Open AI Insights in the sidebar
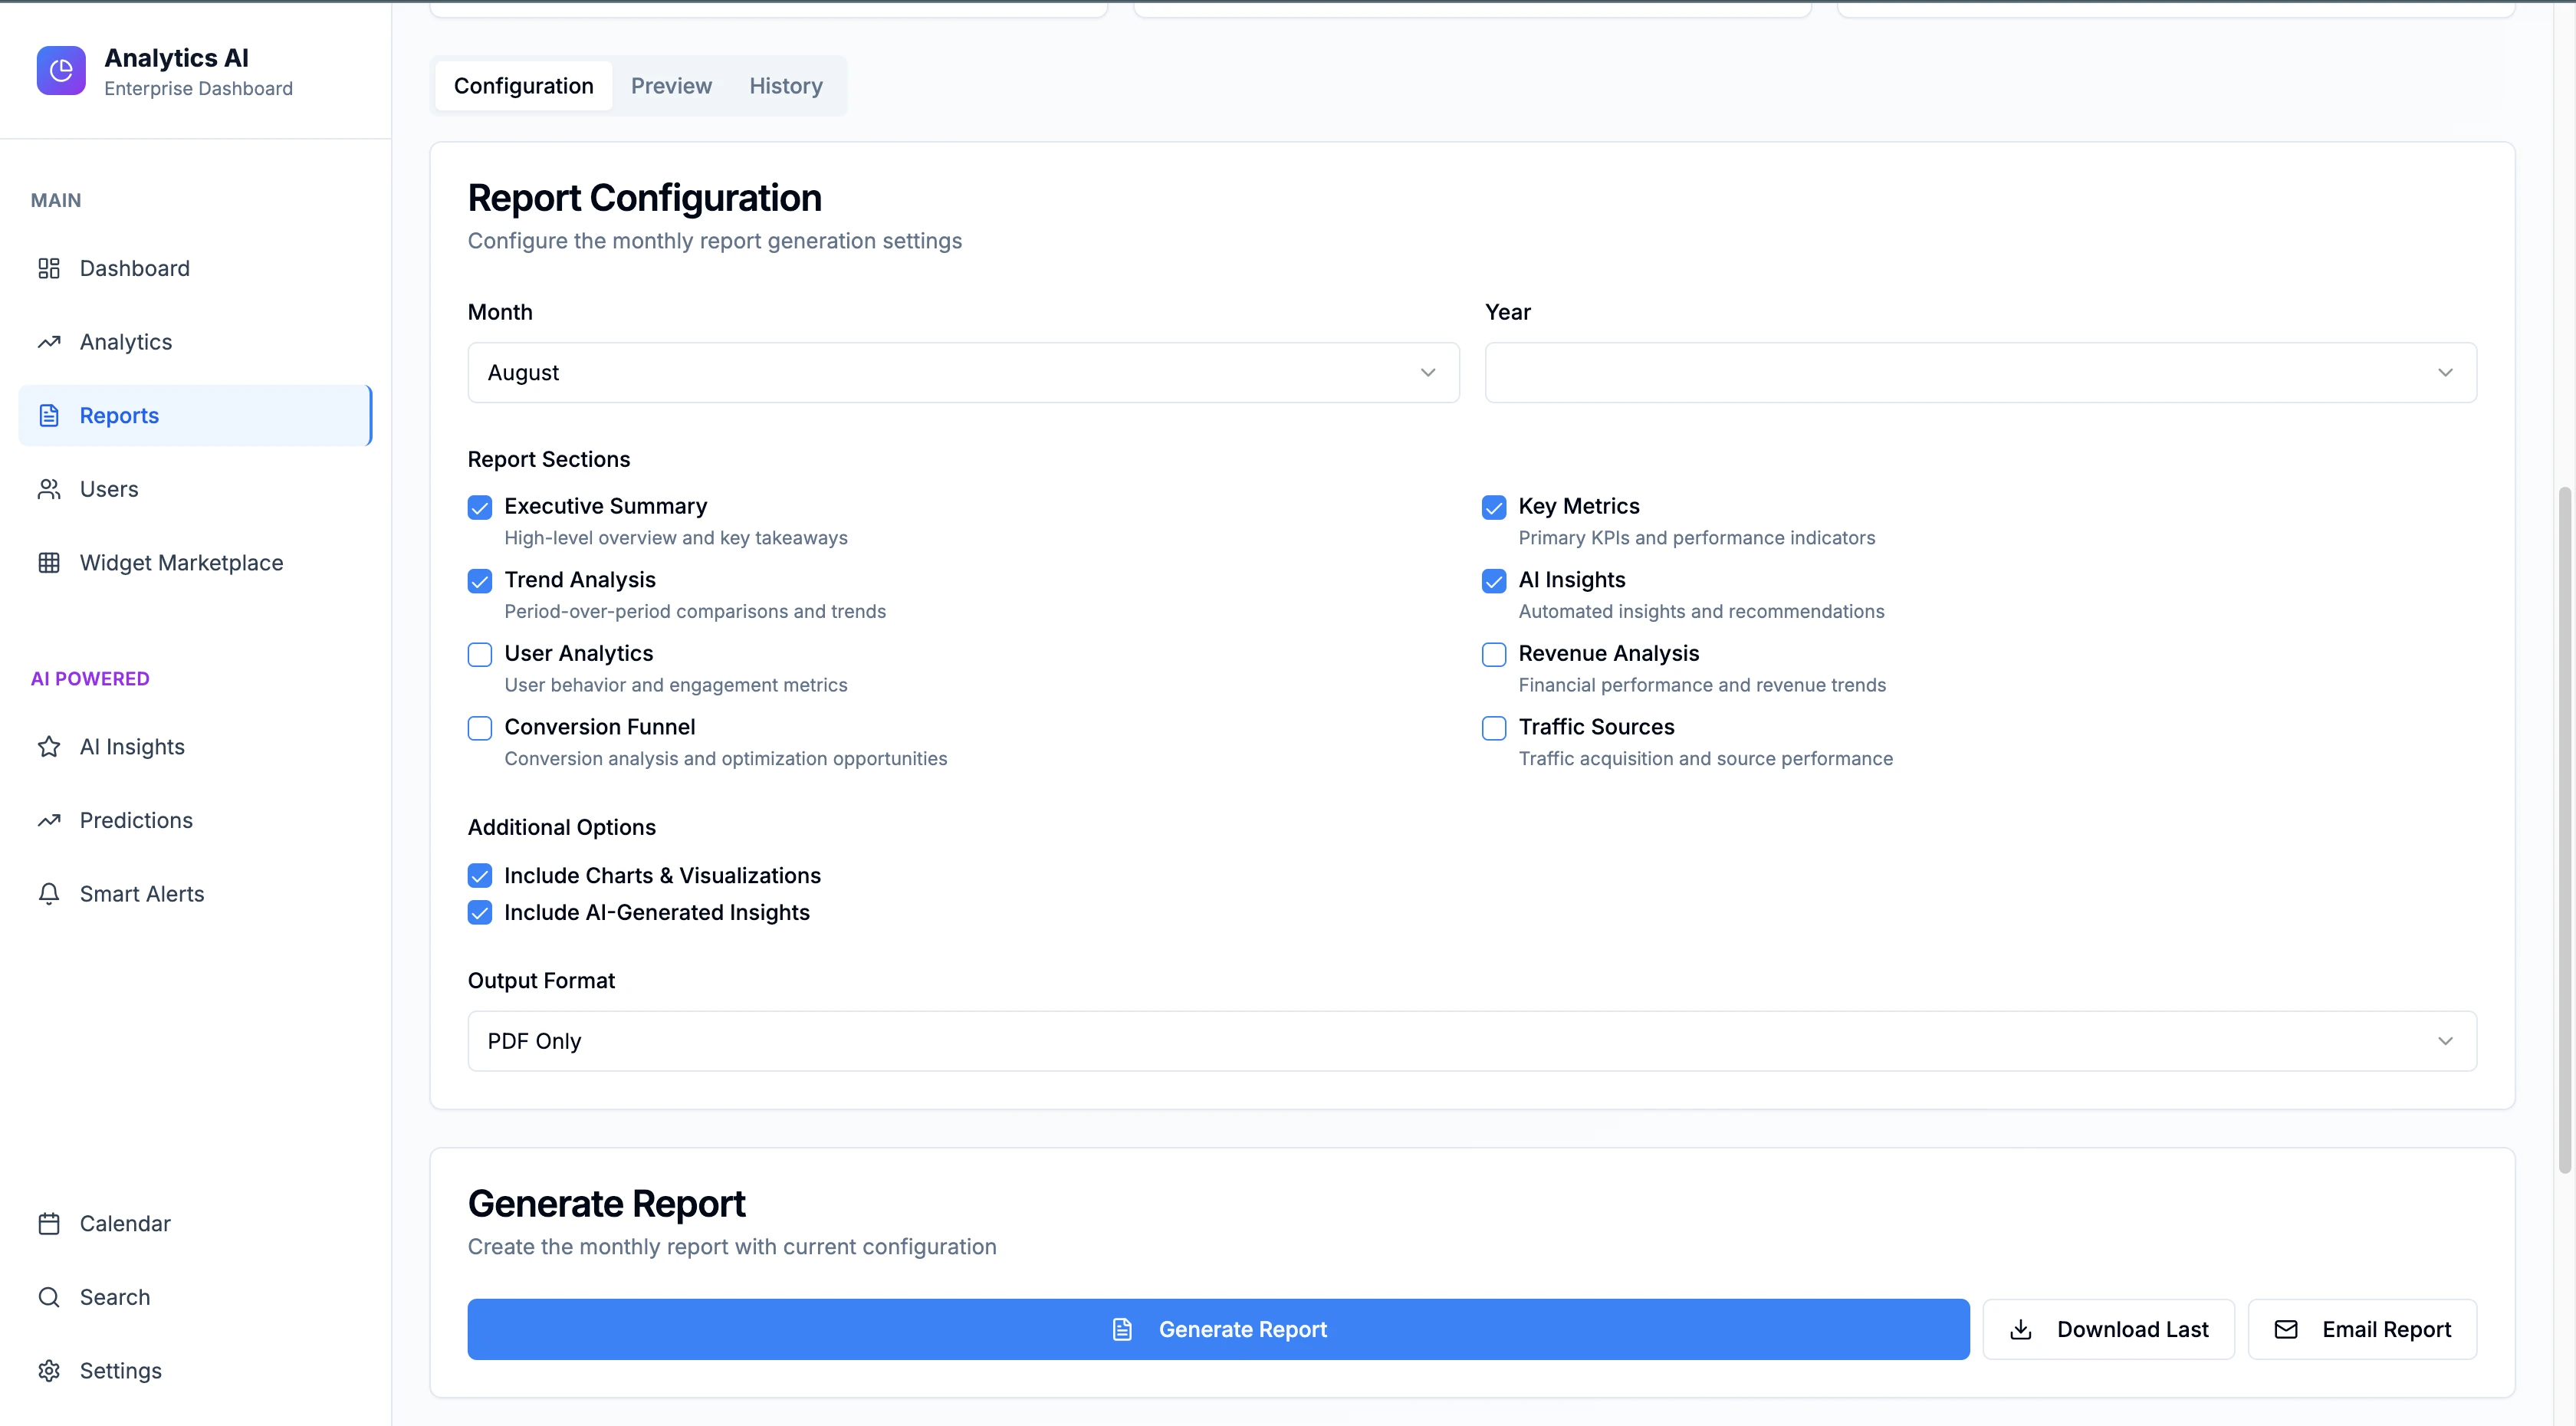 [x=195, y=747]
